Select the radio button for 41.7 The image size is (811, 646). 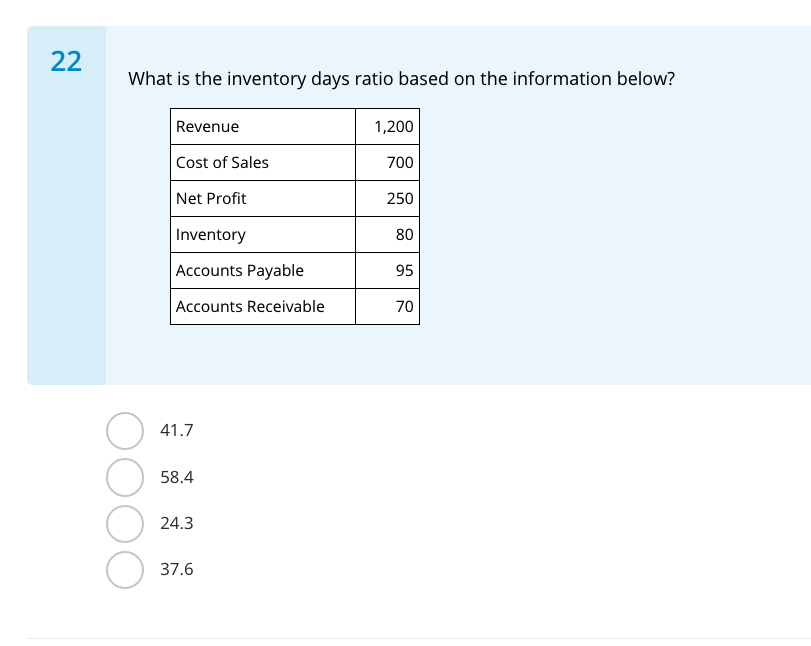125,431
